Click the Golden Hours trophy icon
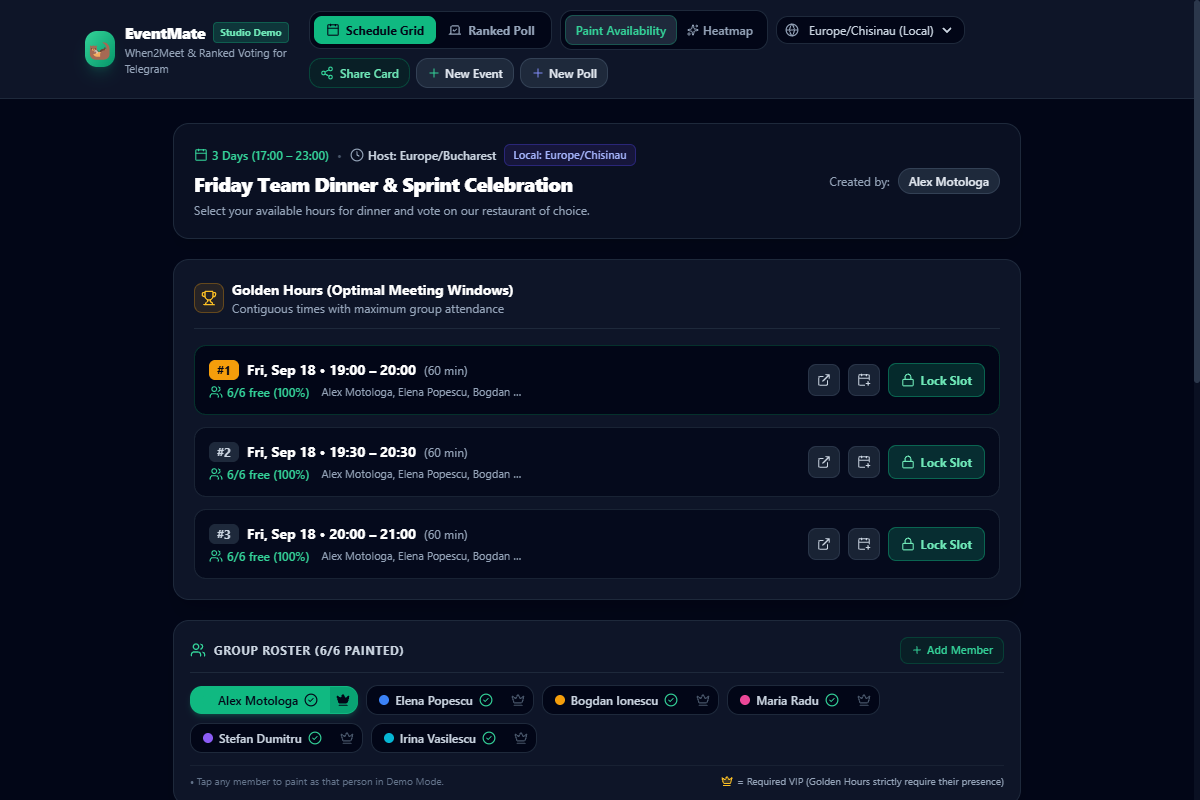Screen dimensions: 1200x800 (x=209, y=298)
